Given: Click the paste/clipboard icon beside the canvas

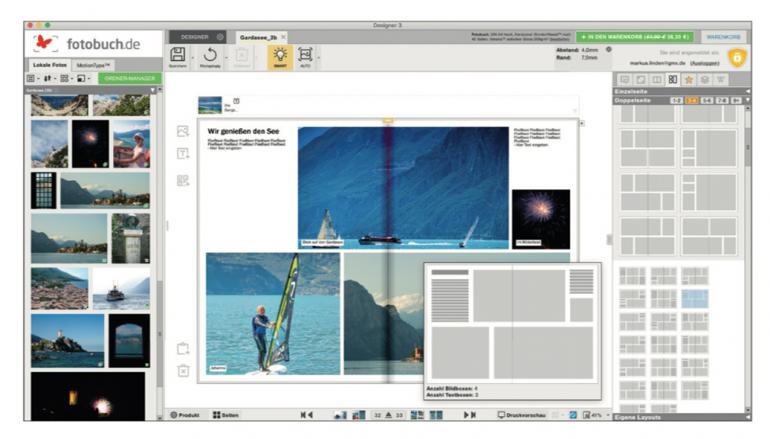Looking at the screenshot, I should pyautogui.click(x=183, y=349).
